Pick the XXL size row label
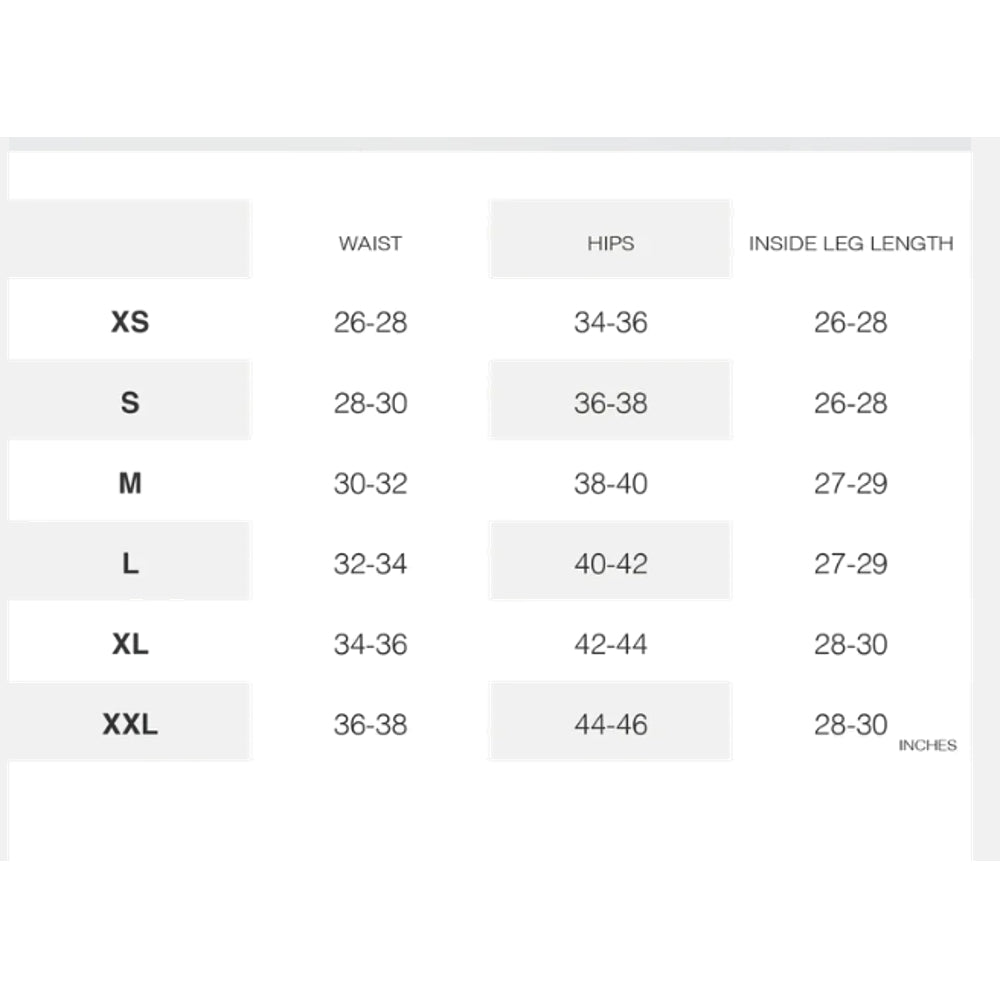 [x=130, y=724]
